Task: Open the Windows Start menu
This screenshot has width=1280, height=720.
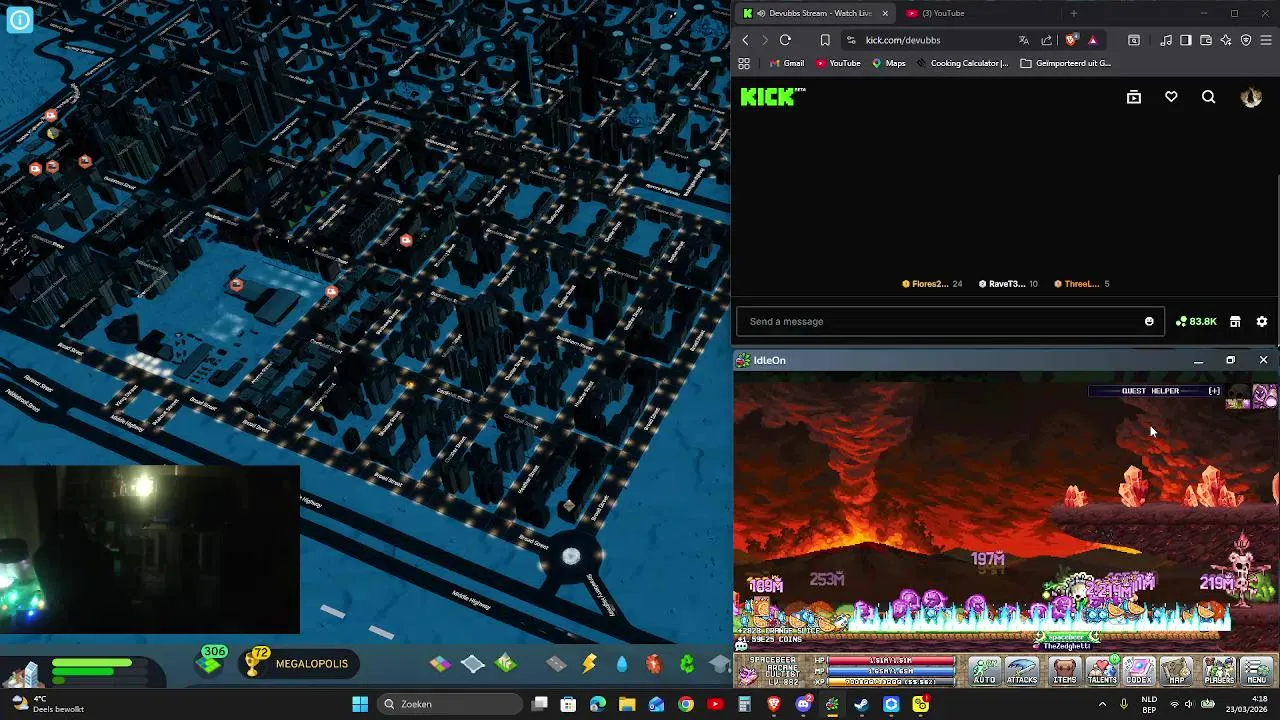Action: click(360, 704)
